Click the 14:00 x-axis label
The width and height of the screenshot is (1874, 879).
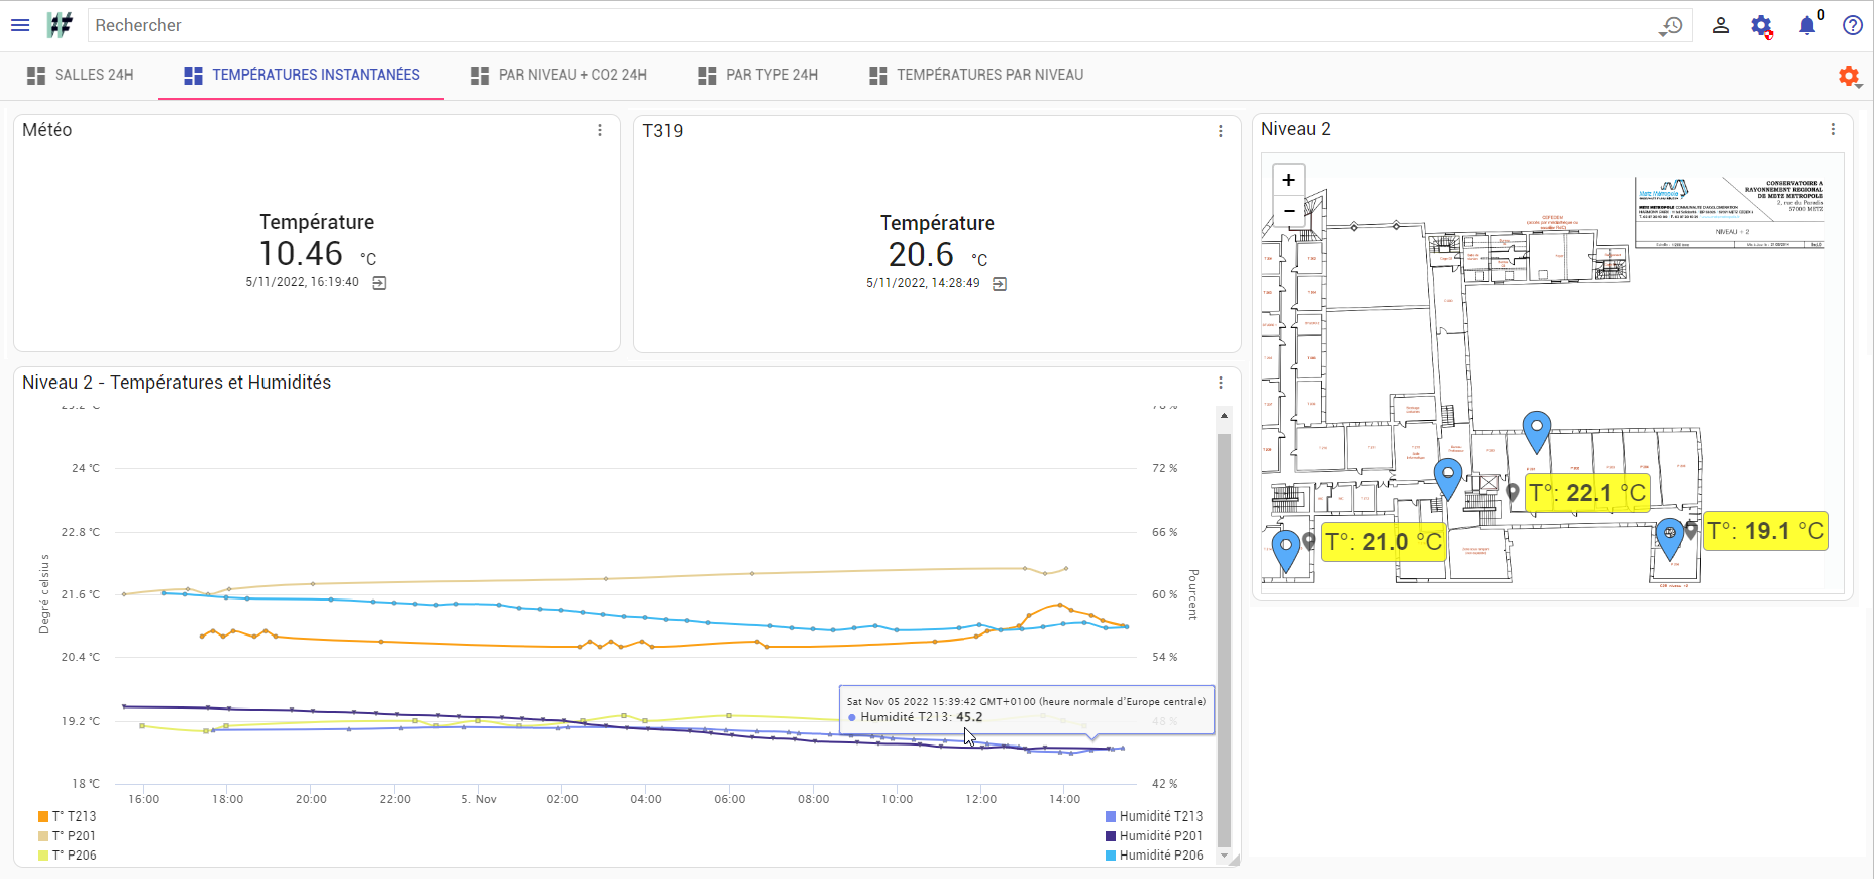(x=1065, y=799)
